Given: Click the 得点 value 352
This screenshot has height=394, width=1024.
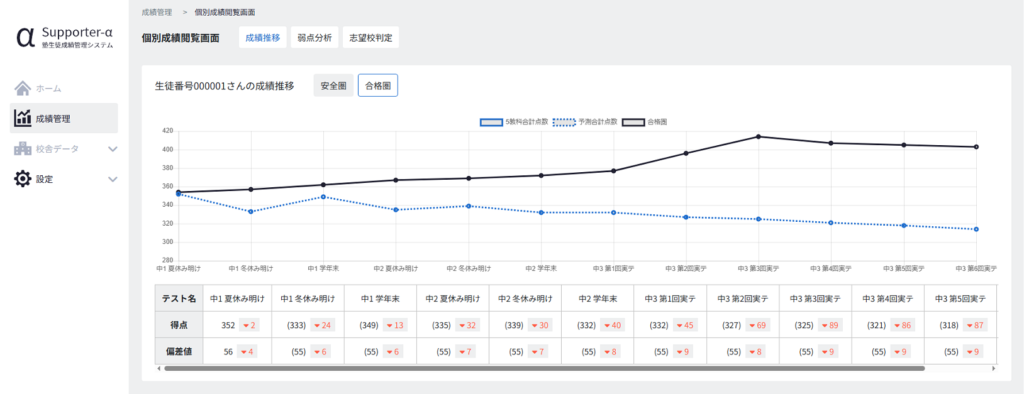Looking at the screenshot, I should (x=228, y=325).
